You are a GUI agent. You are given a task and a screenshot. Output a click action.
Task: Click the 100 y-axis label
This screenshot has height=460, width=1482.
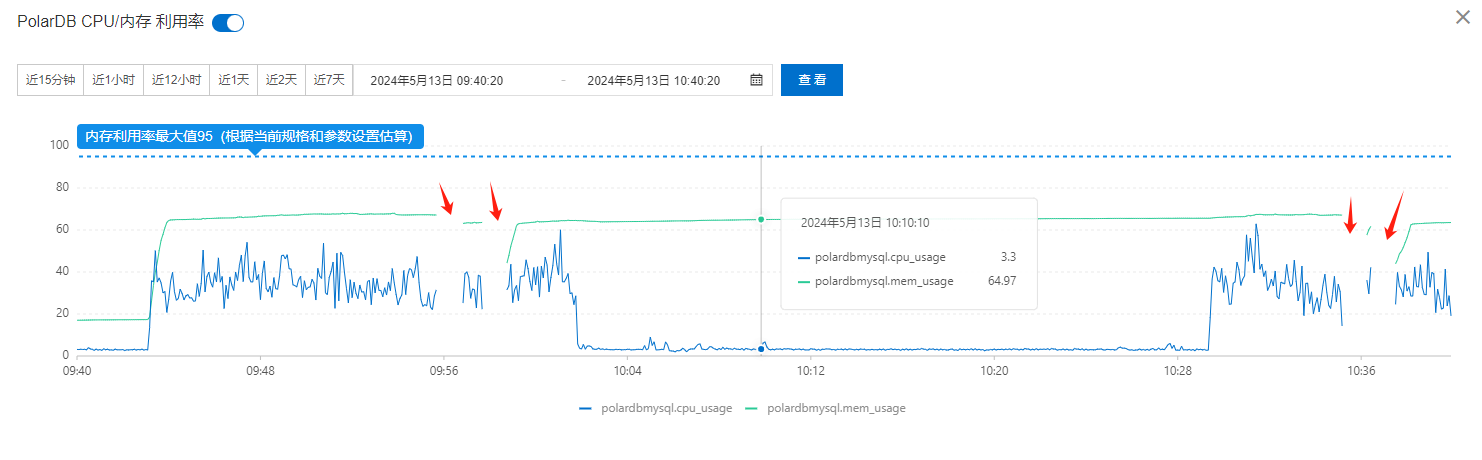(x=59, y=145)
